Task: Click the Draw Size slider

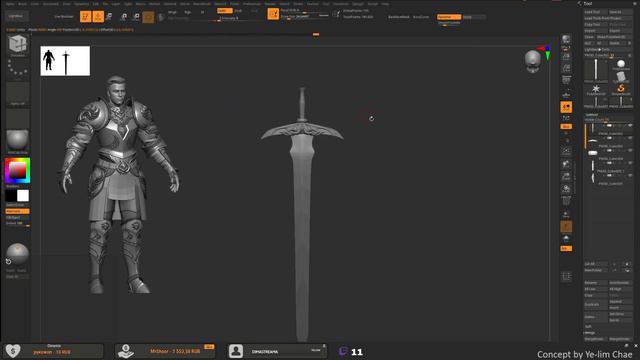Action: (x=304, y=17)
